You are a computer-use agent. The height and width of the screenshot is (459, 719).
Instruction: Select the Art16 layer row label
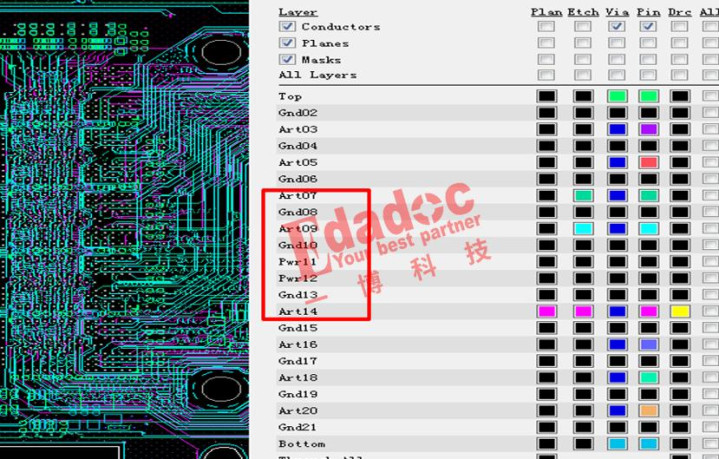(x=298, y=344)
